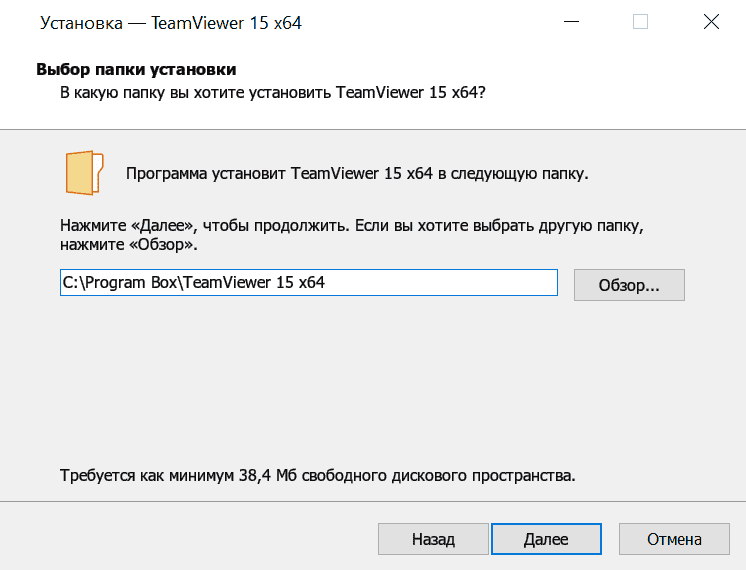The width and height of the screenshot is (746, 570).
Task: Click text about 38,4 Мб free space
Action: 318,475
